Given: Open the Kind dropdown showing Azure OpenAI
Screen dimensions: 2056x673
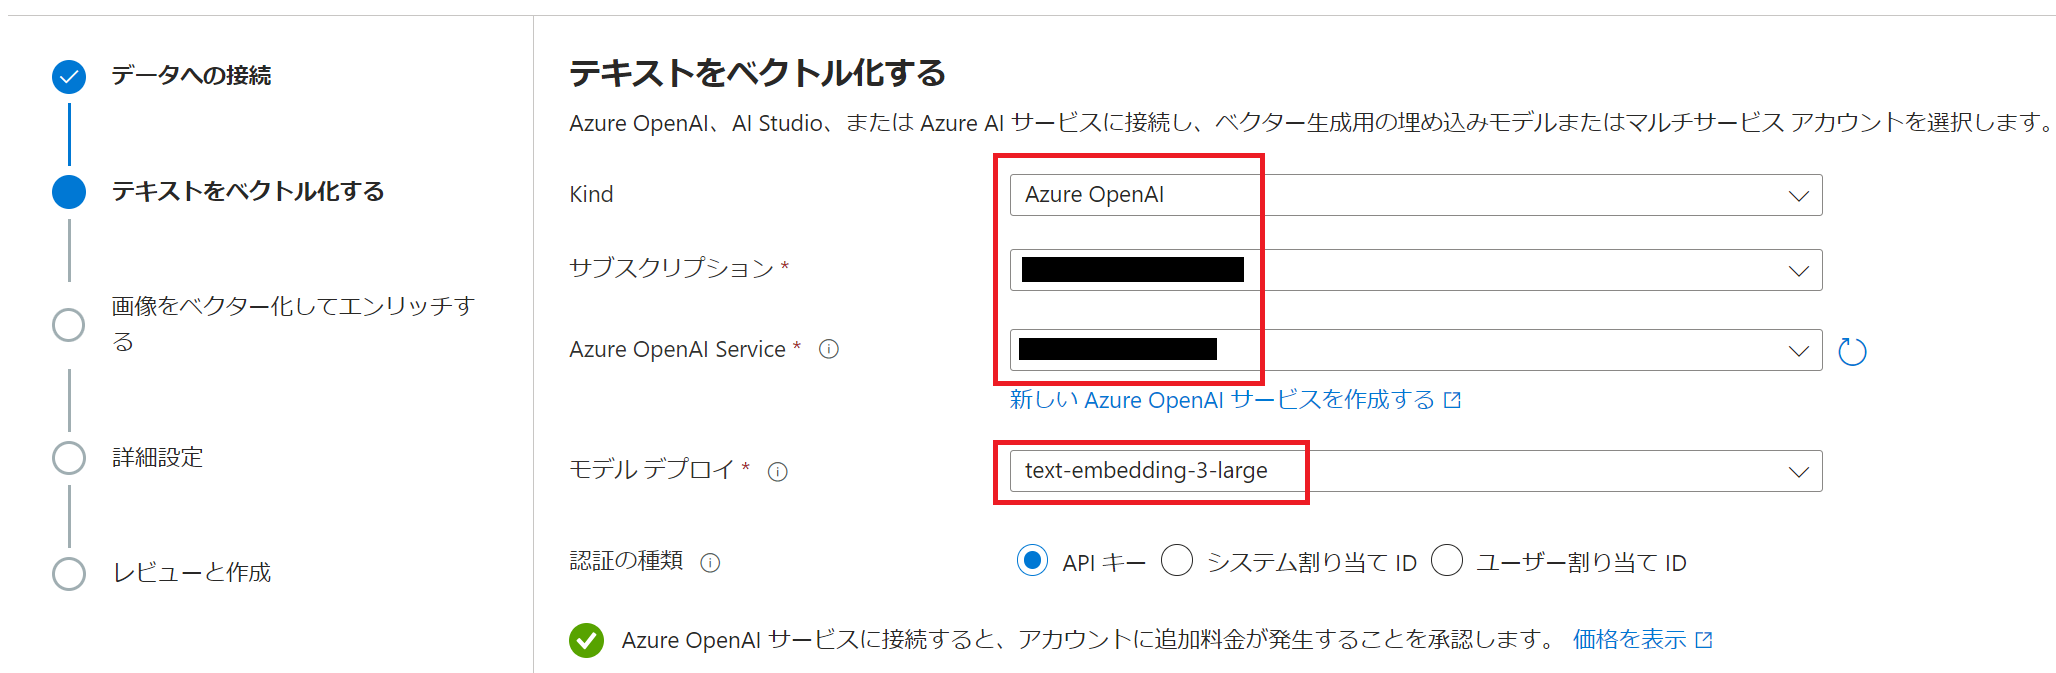Looking at the screenshot, I should click(x=1416, y=195).
